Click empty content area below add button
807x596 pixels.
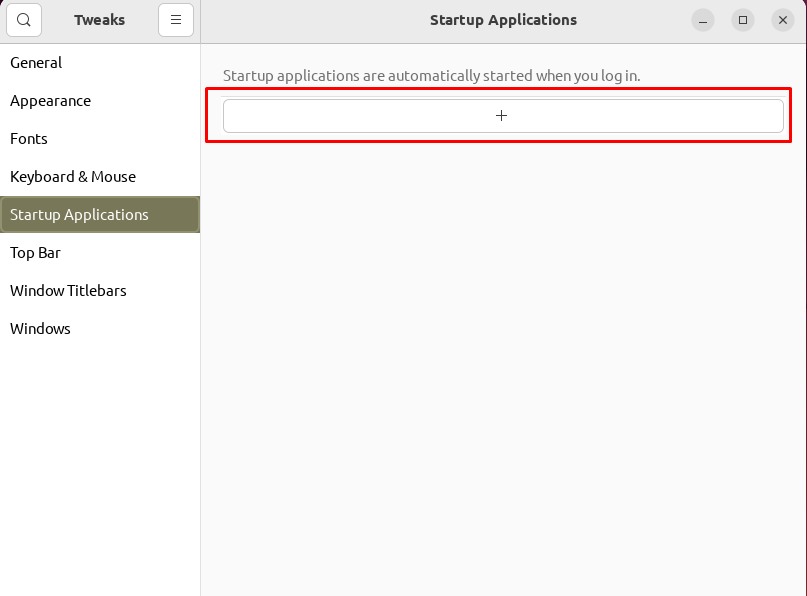point(503,360)
